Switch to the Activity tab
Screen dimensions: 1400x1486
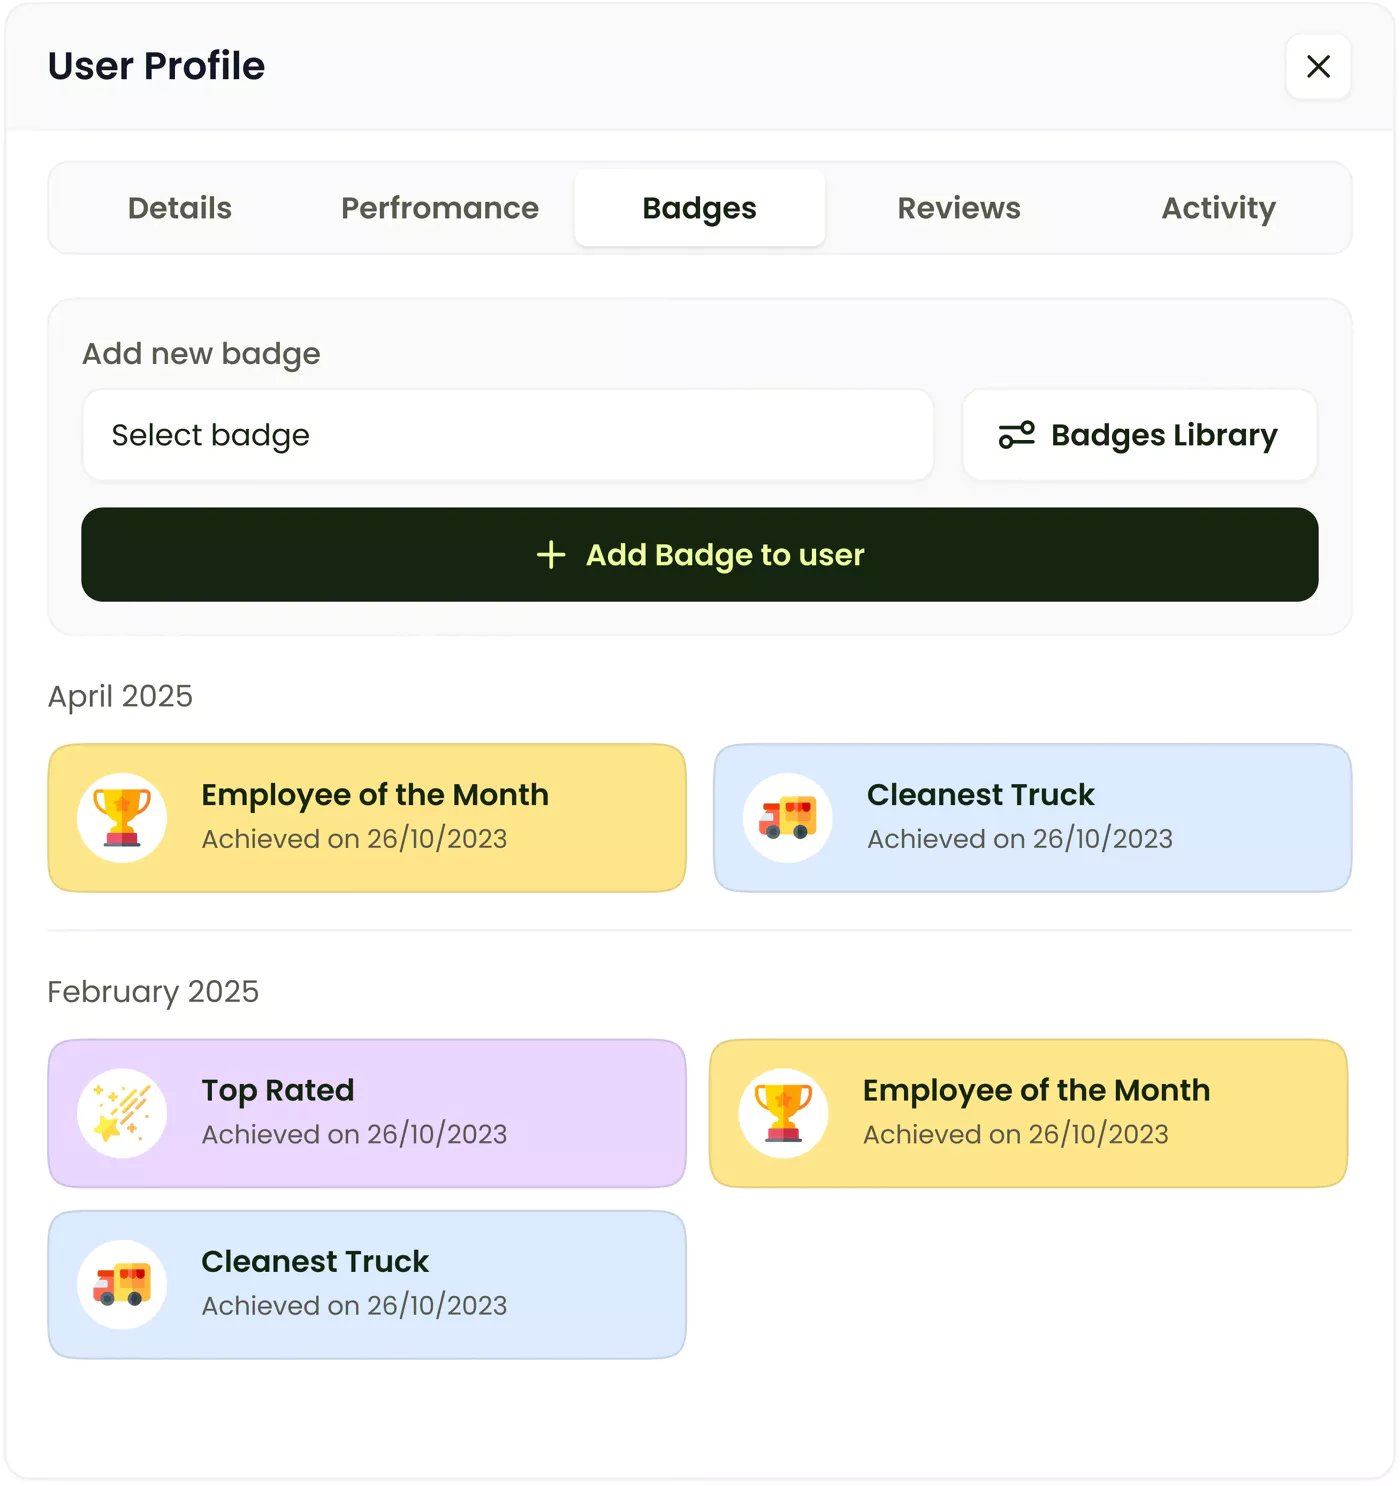1218,208
